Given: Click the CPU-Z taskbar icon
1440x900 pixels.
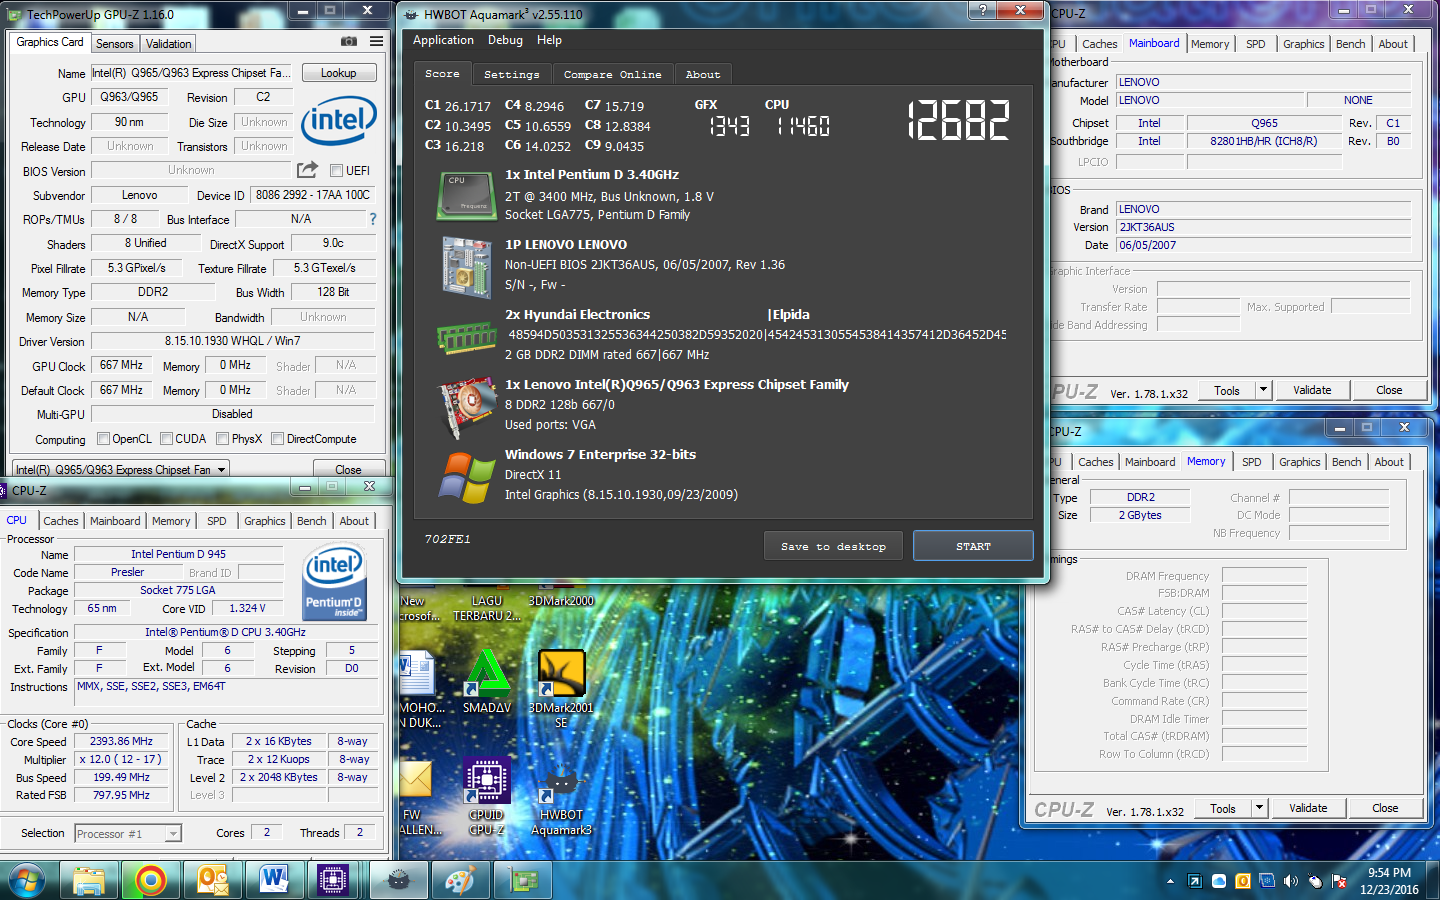Looking at the screenshot, I should [333, 880].
